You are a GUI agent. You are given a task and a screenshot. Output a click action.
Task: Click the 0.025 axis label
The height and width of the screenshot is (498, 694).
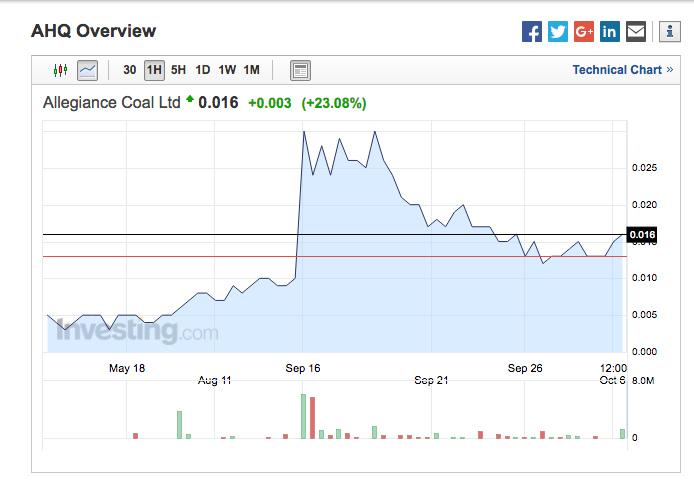[x=644, y=168]
